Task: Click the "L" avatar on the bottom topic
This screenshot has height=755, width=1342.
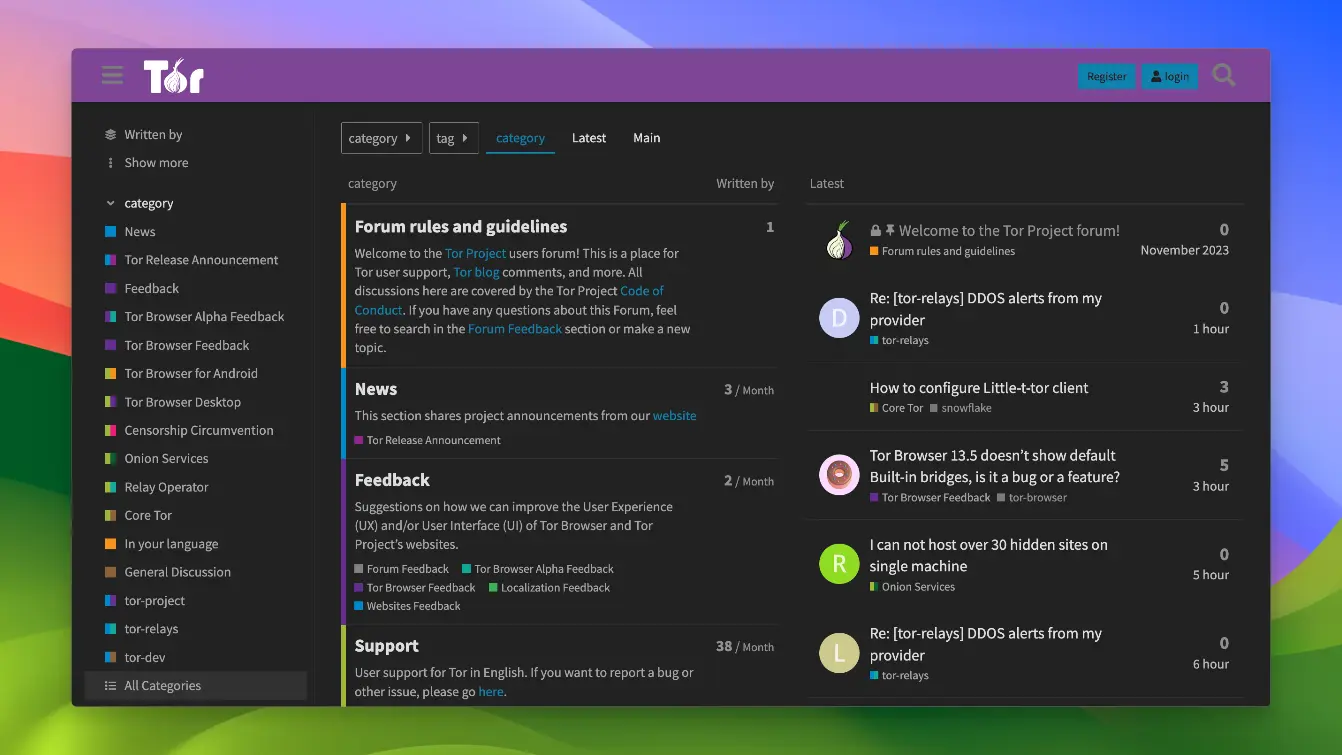Action: [839, 652]
